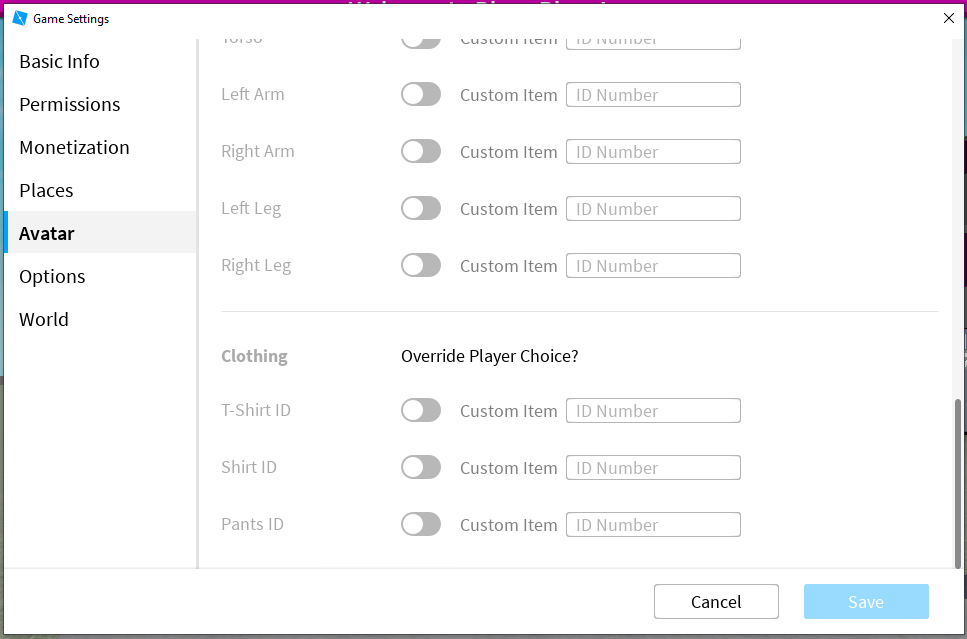
Task: Open the Monetization settings page
Action: pos(74,147)
